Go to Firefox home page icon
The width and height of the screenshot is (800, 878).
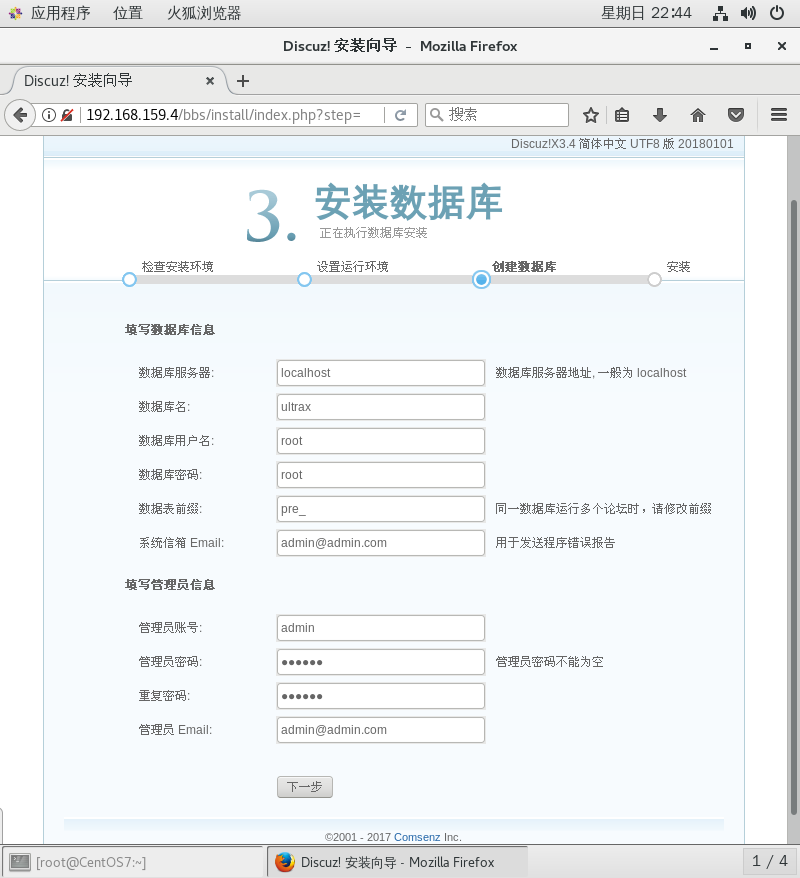tap(698, 115)
